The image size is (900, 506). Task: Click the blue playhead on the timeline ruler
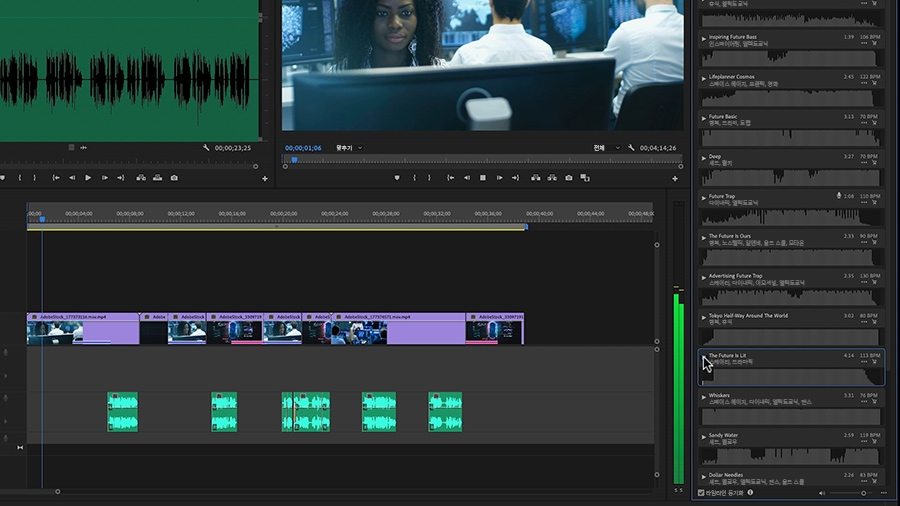42,219
